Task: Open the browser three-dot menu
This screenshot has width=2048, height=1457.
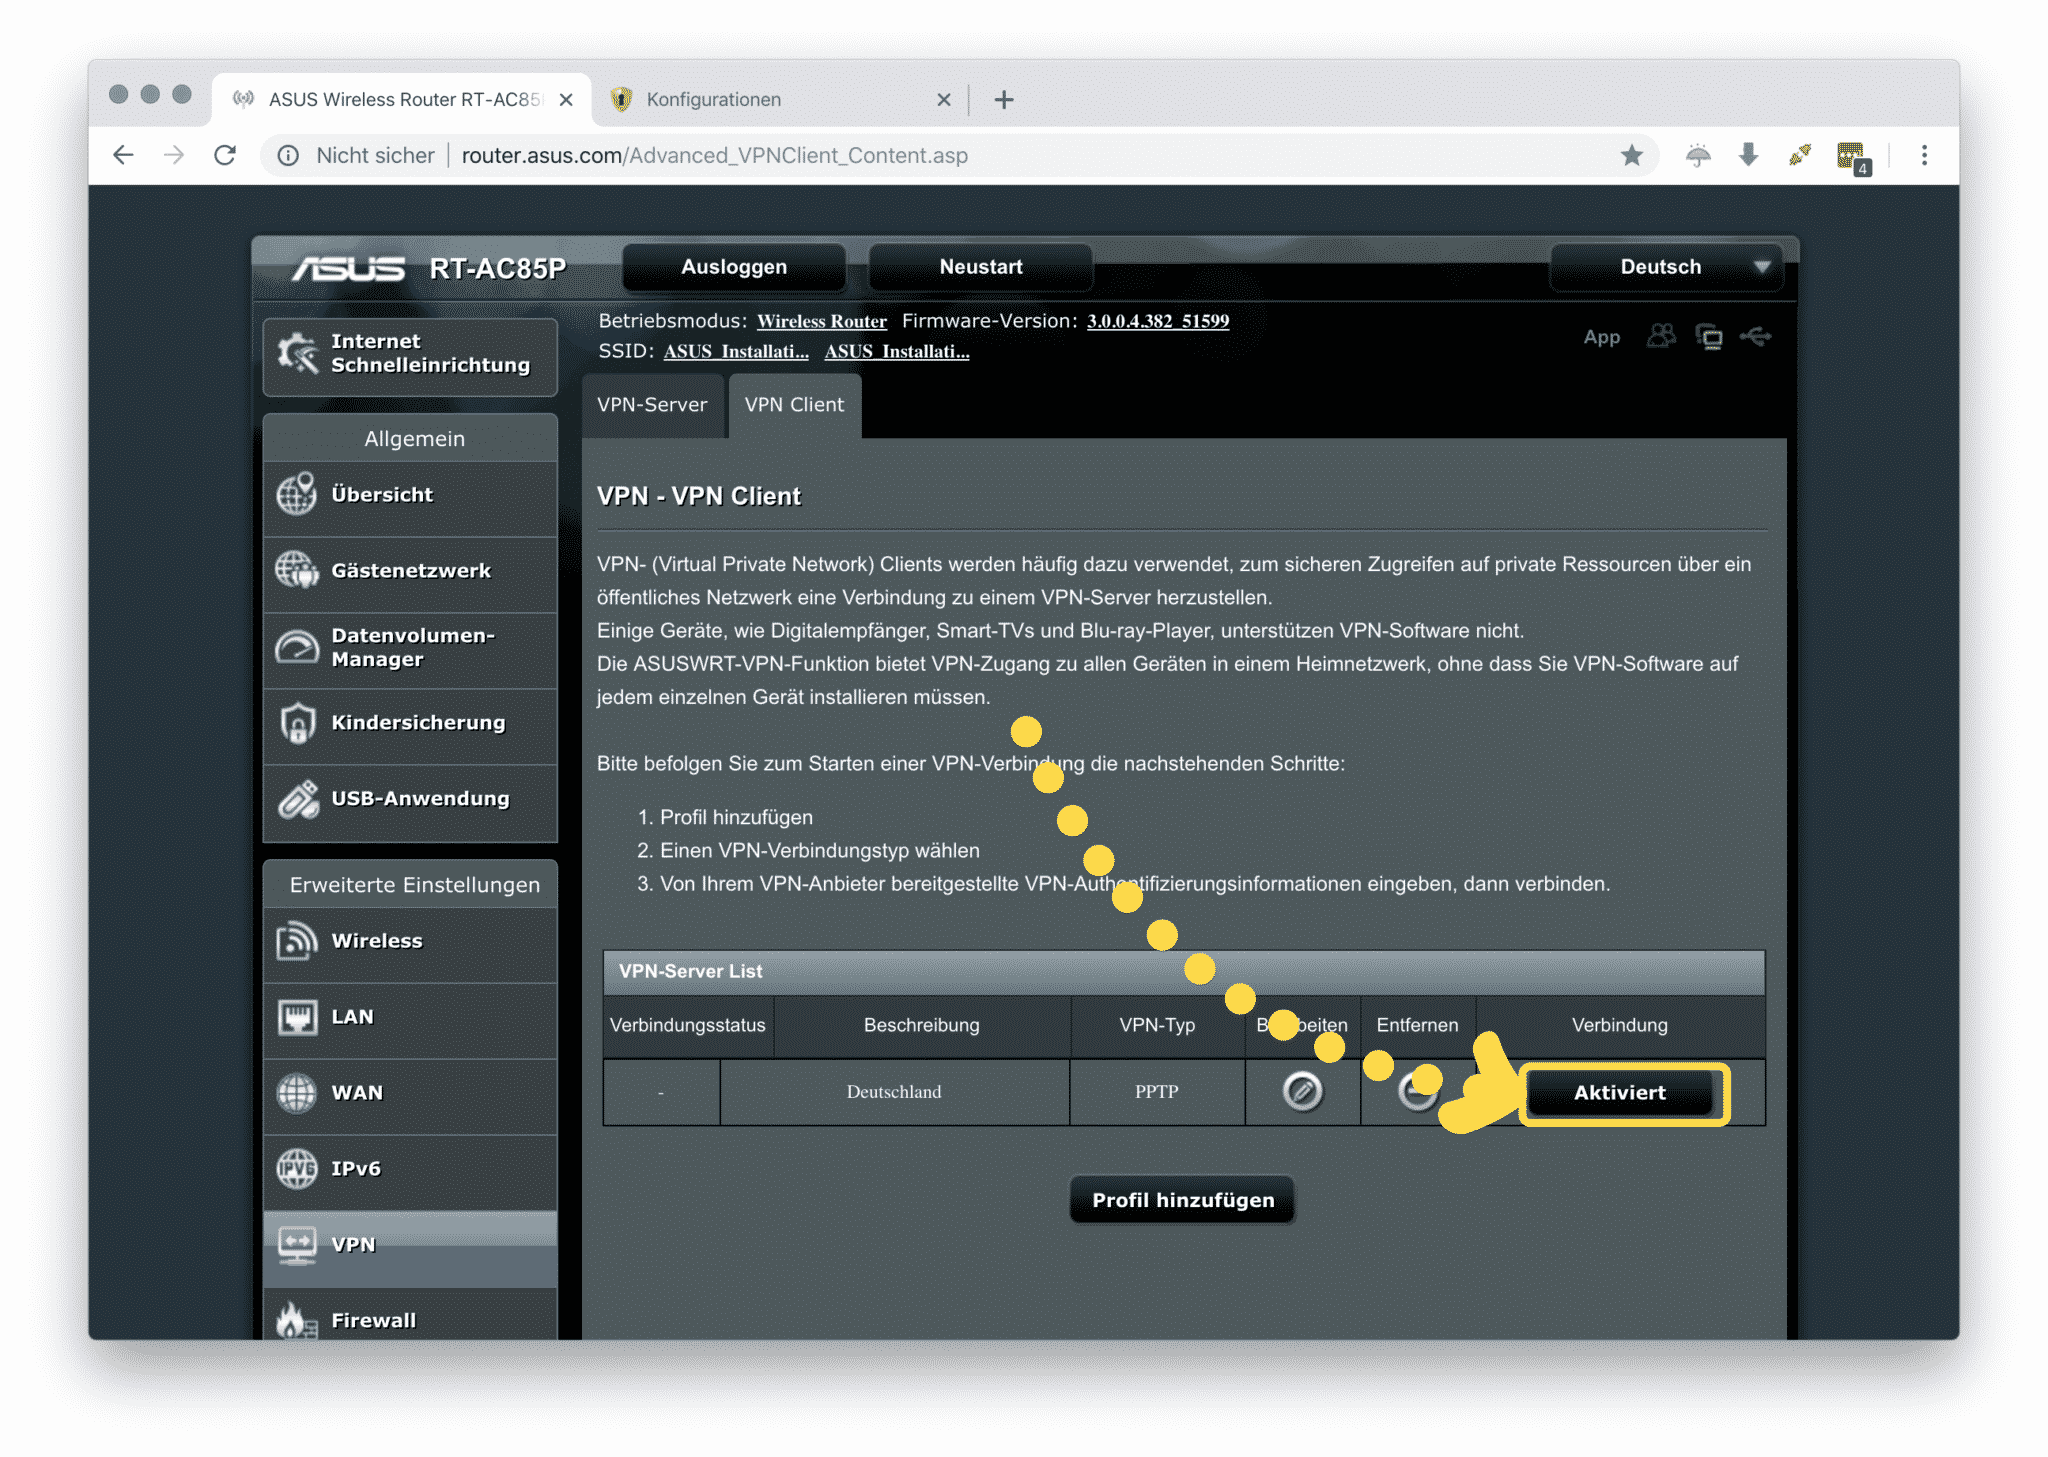Action: tap(1924, 155)
